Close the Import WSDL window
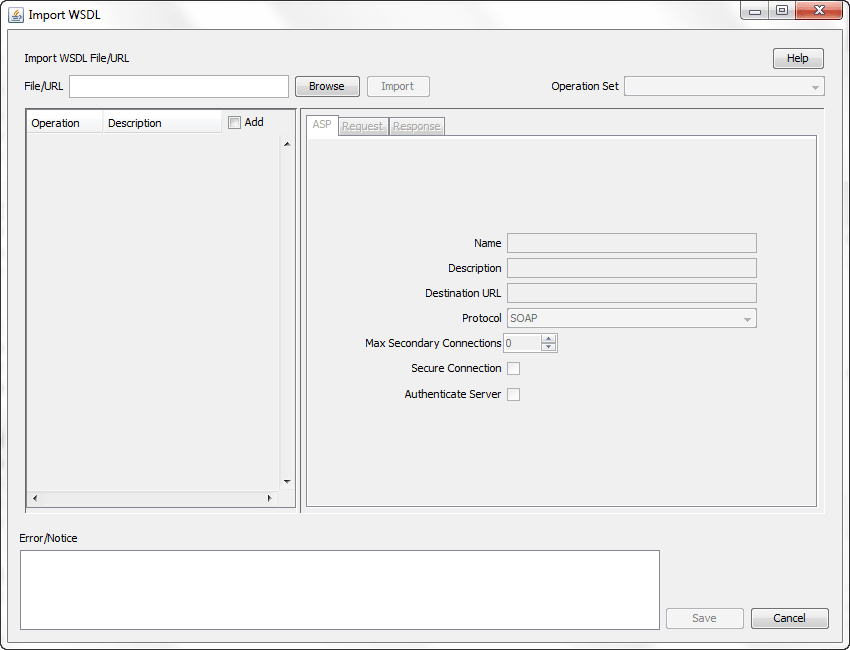The height and width of the screenshot is (650, 850). [x=819, y=11]
